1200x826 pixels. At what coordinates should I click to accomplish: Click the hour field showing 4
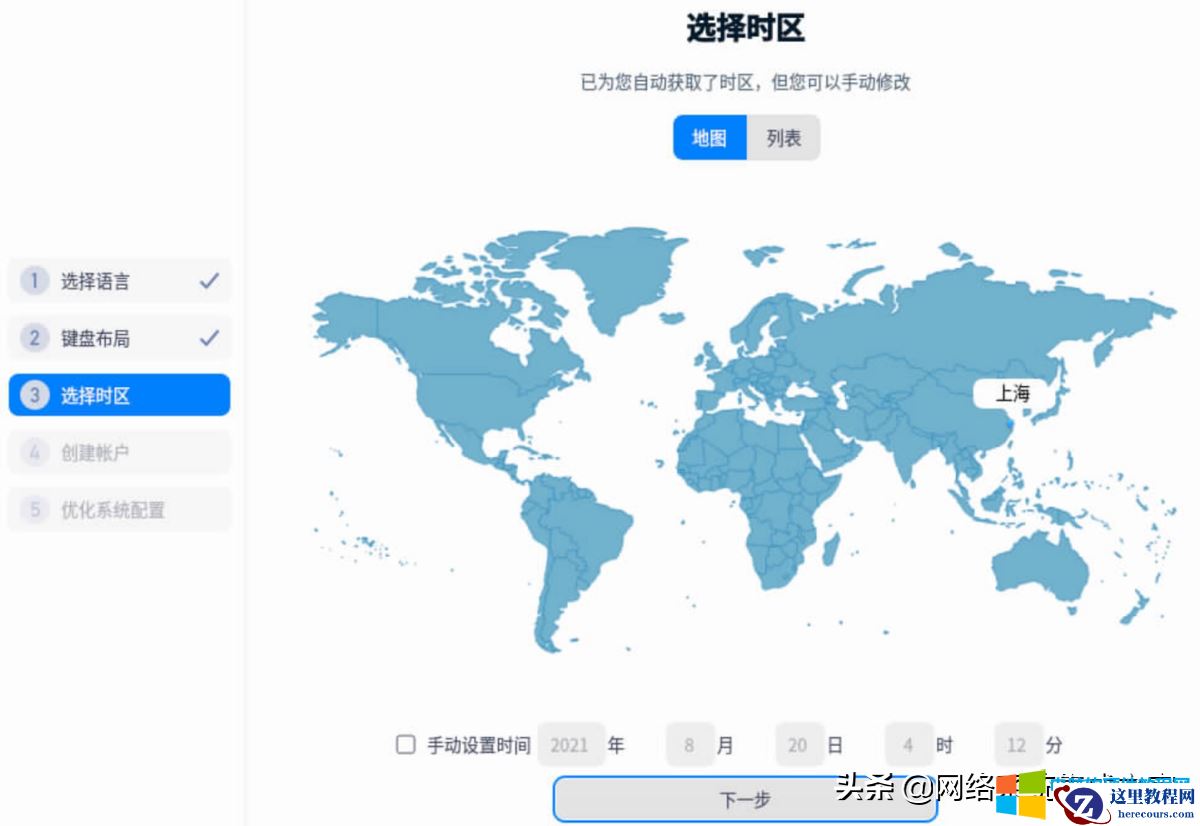(908, 744)
